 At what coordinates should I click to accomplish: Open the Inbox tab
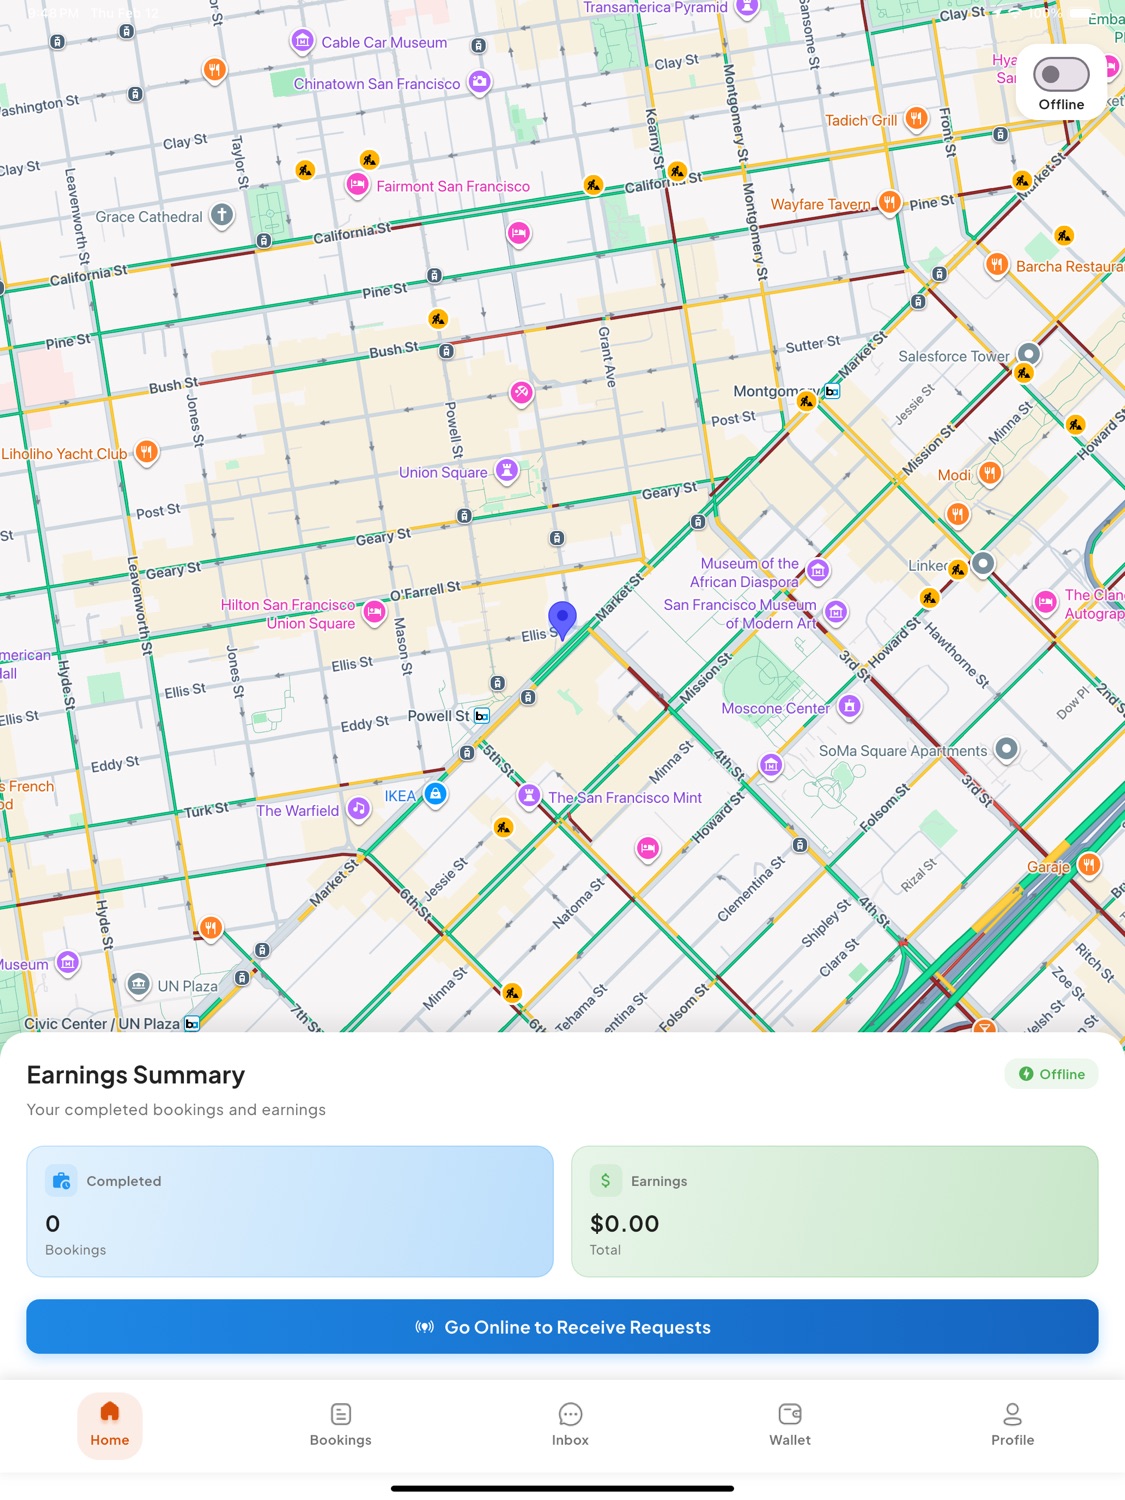tap(570, 1425)
